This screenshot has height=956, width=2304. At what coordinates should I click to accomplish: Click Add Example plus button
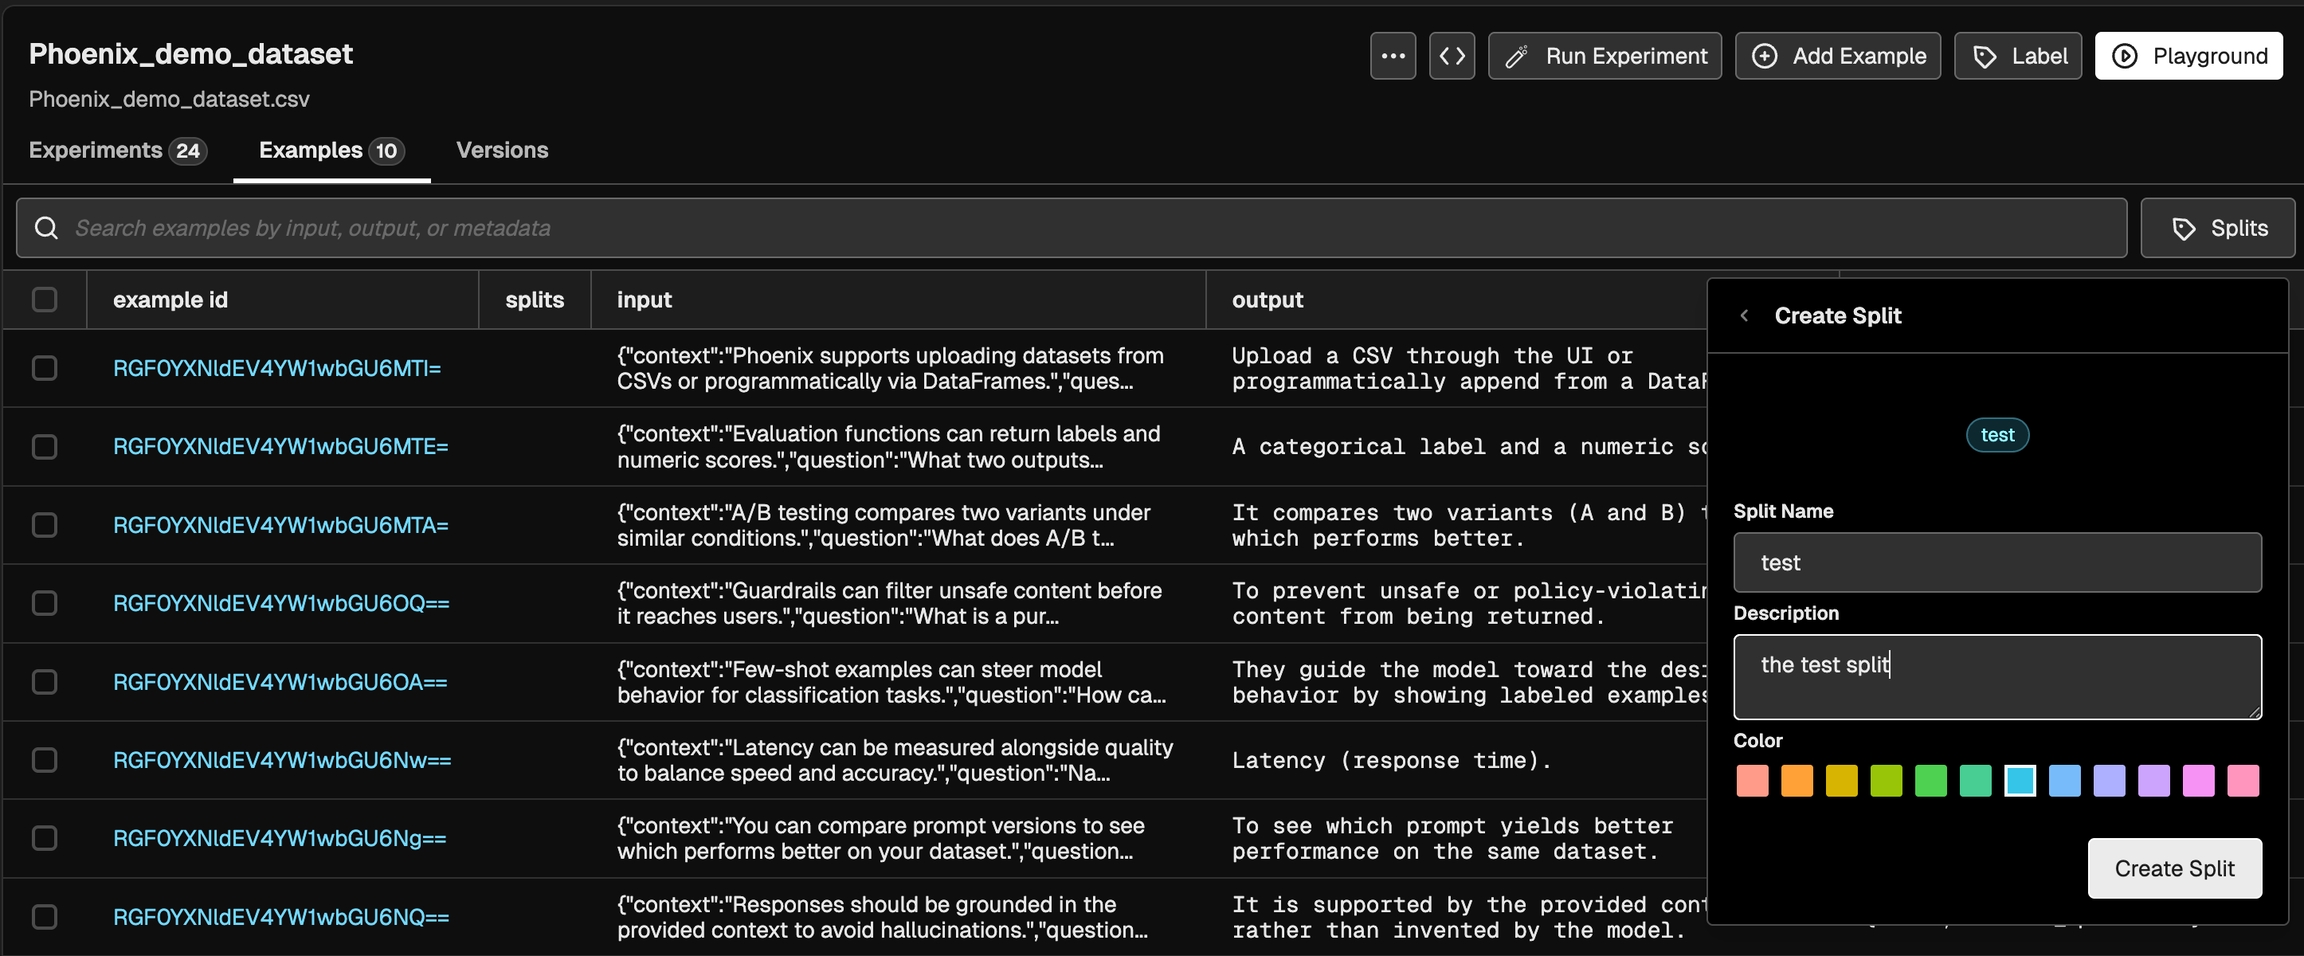coord(1837,56)
